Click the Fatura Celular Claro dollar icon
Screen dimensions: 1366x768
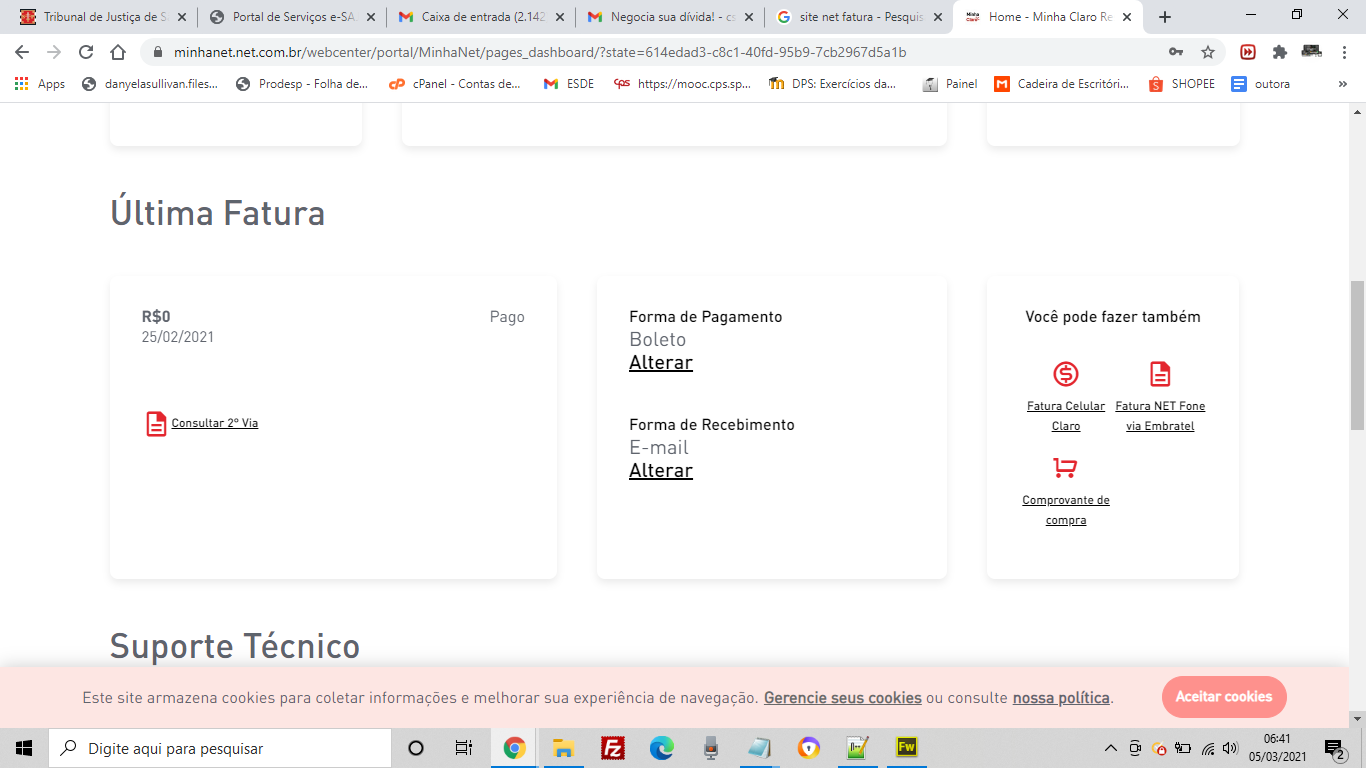point(1065,374)
